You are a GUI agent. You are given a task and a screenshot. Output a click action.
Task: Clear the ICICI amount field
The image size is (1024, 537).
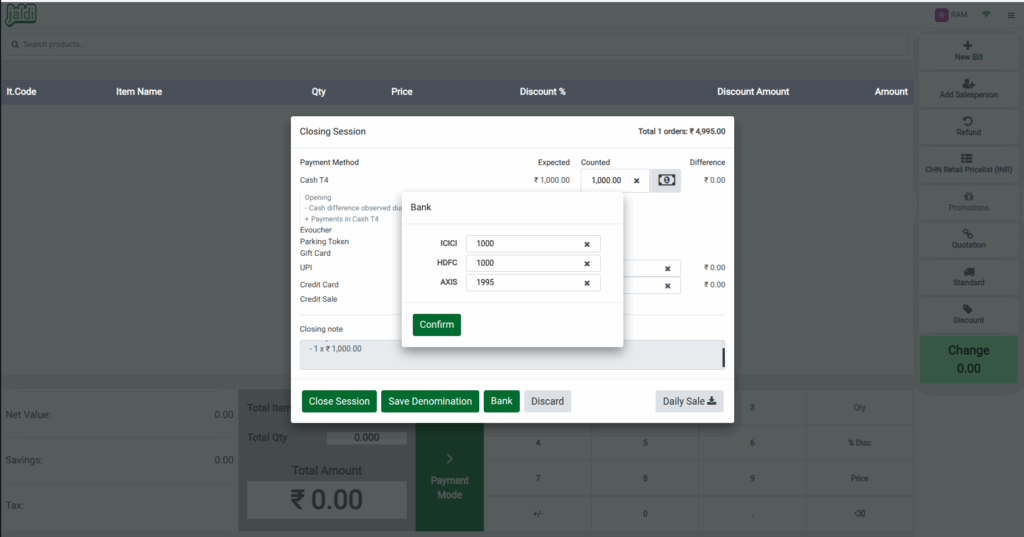[586, 244]
